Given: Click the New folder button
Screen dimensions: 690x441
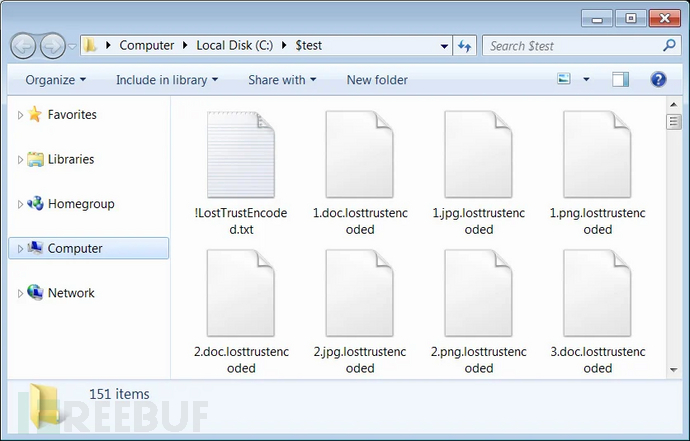Looking at the screenshot, I should tap(377, 80).
